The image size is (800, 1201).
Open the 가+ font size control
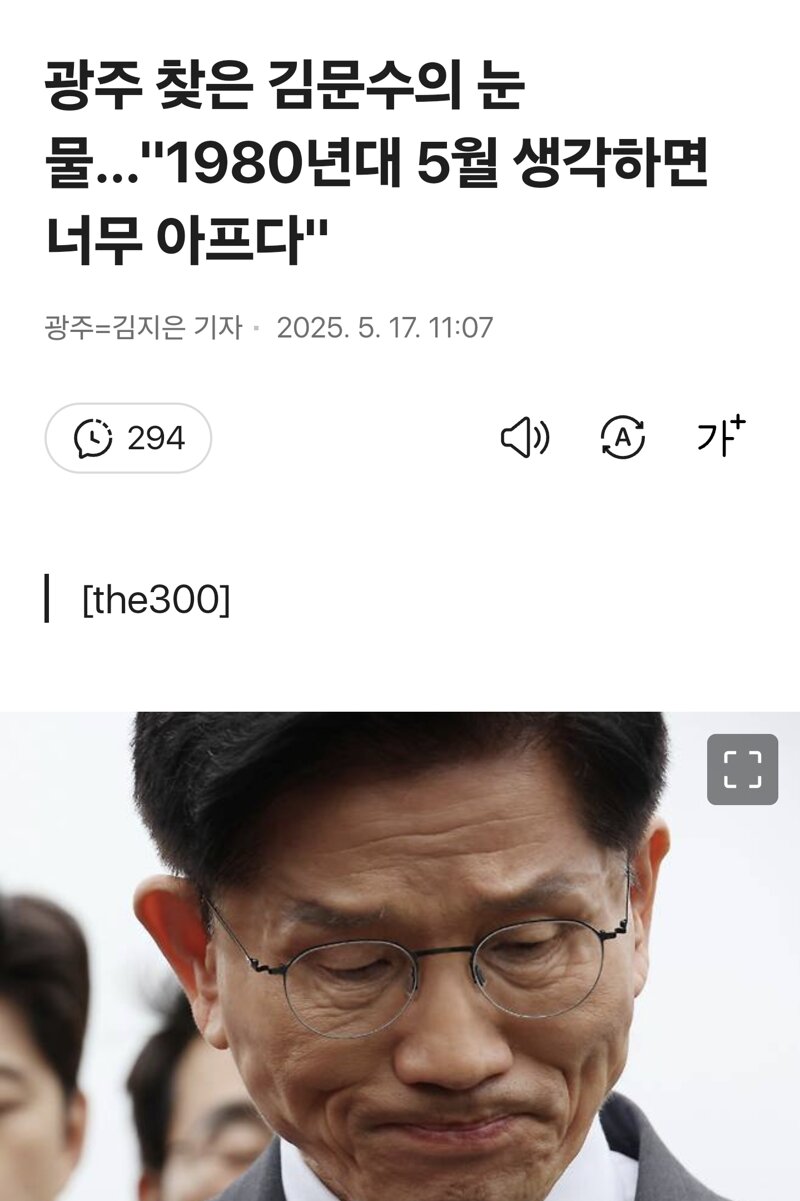click(721, 436)
